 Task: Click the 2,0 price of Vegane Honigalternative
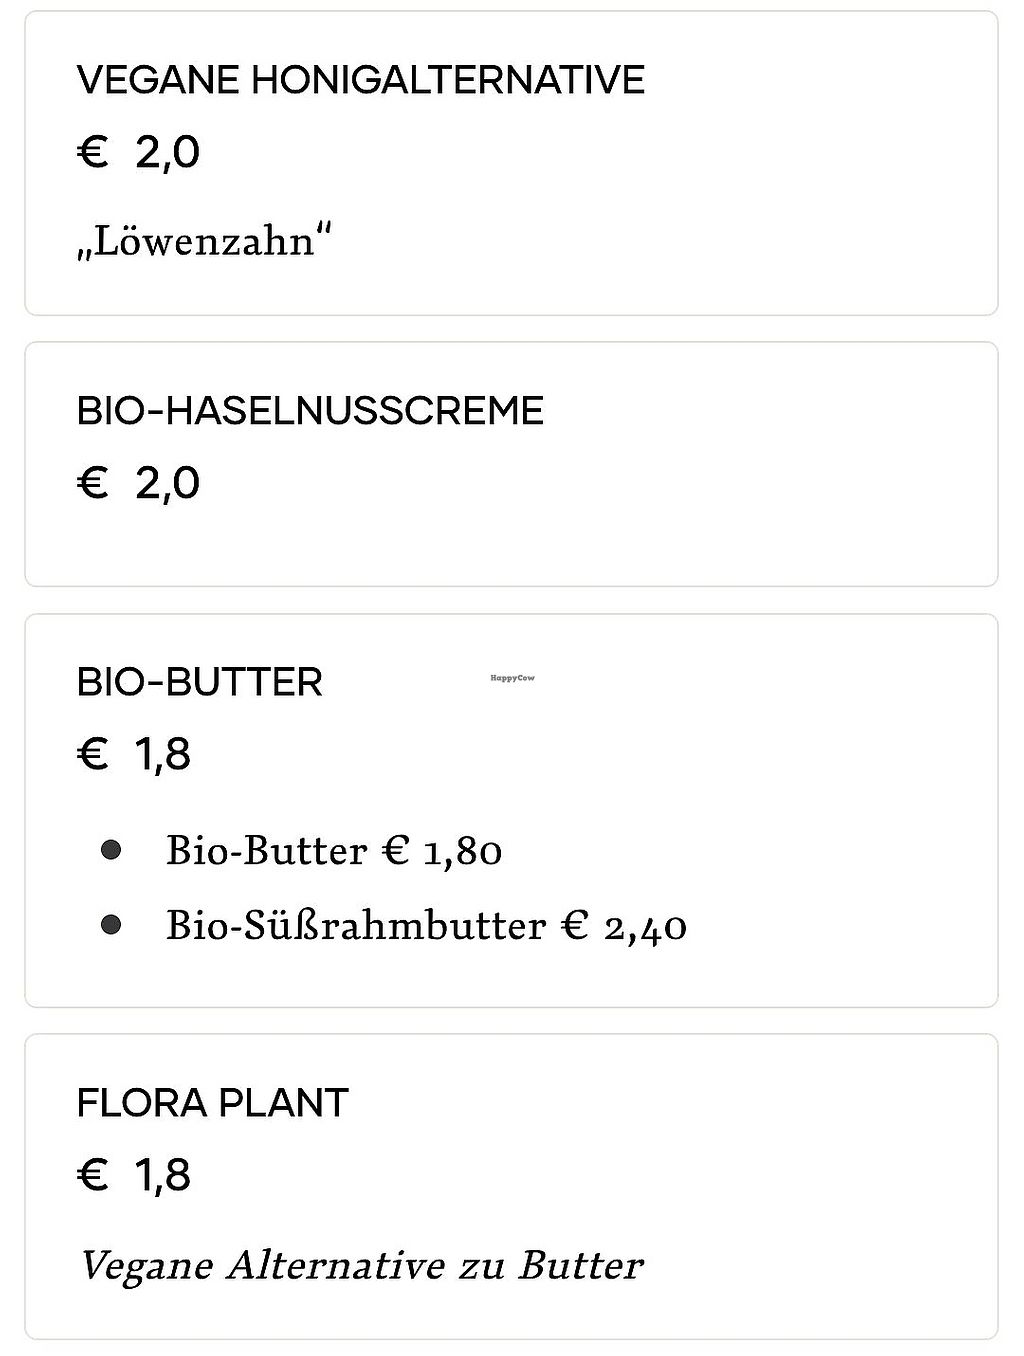point(167,153)
